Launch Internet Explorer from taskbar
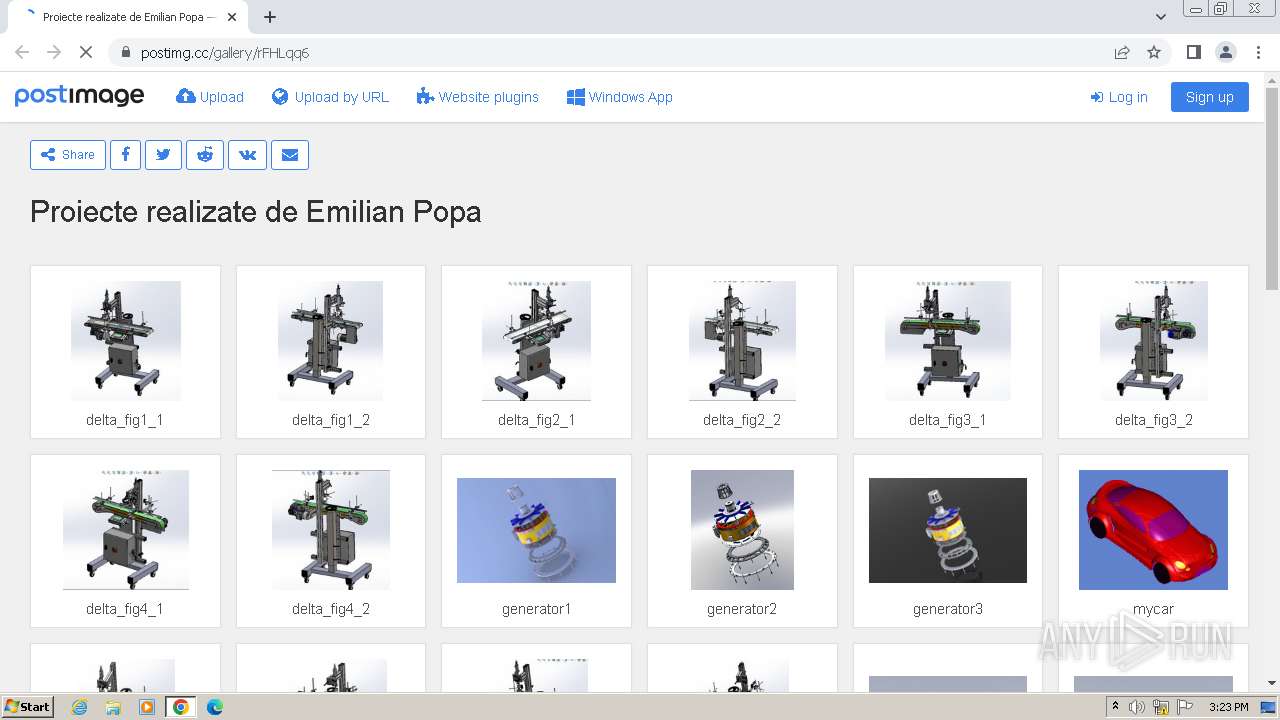Image resolution: width=1280 pixels, height=720 pixels. [80, 707]
